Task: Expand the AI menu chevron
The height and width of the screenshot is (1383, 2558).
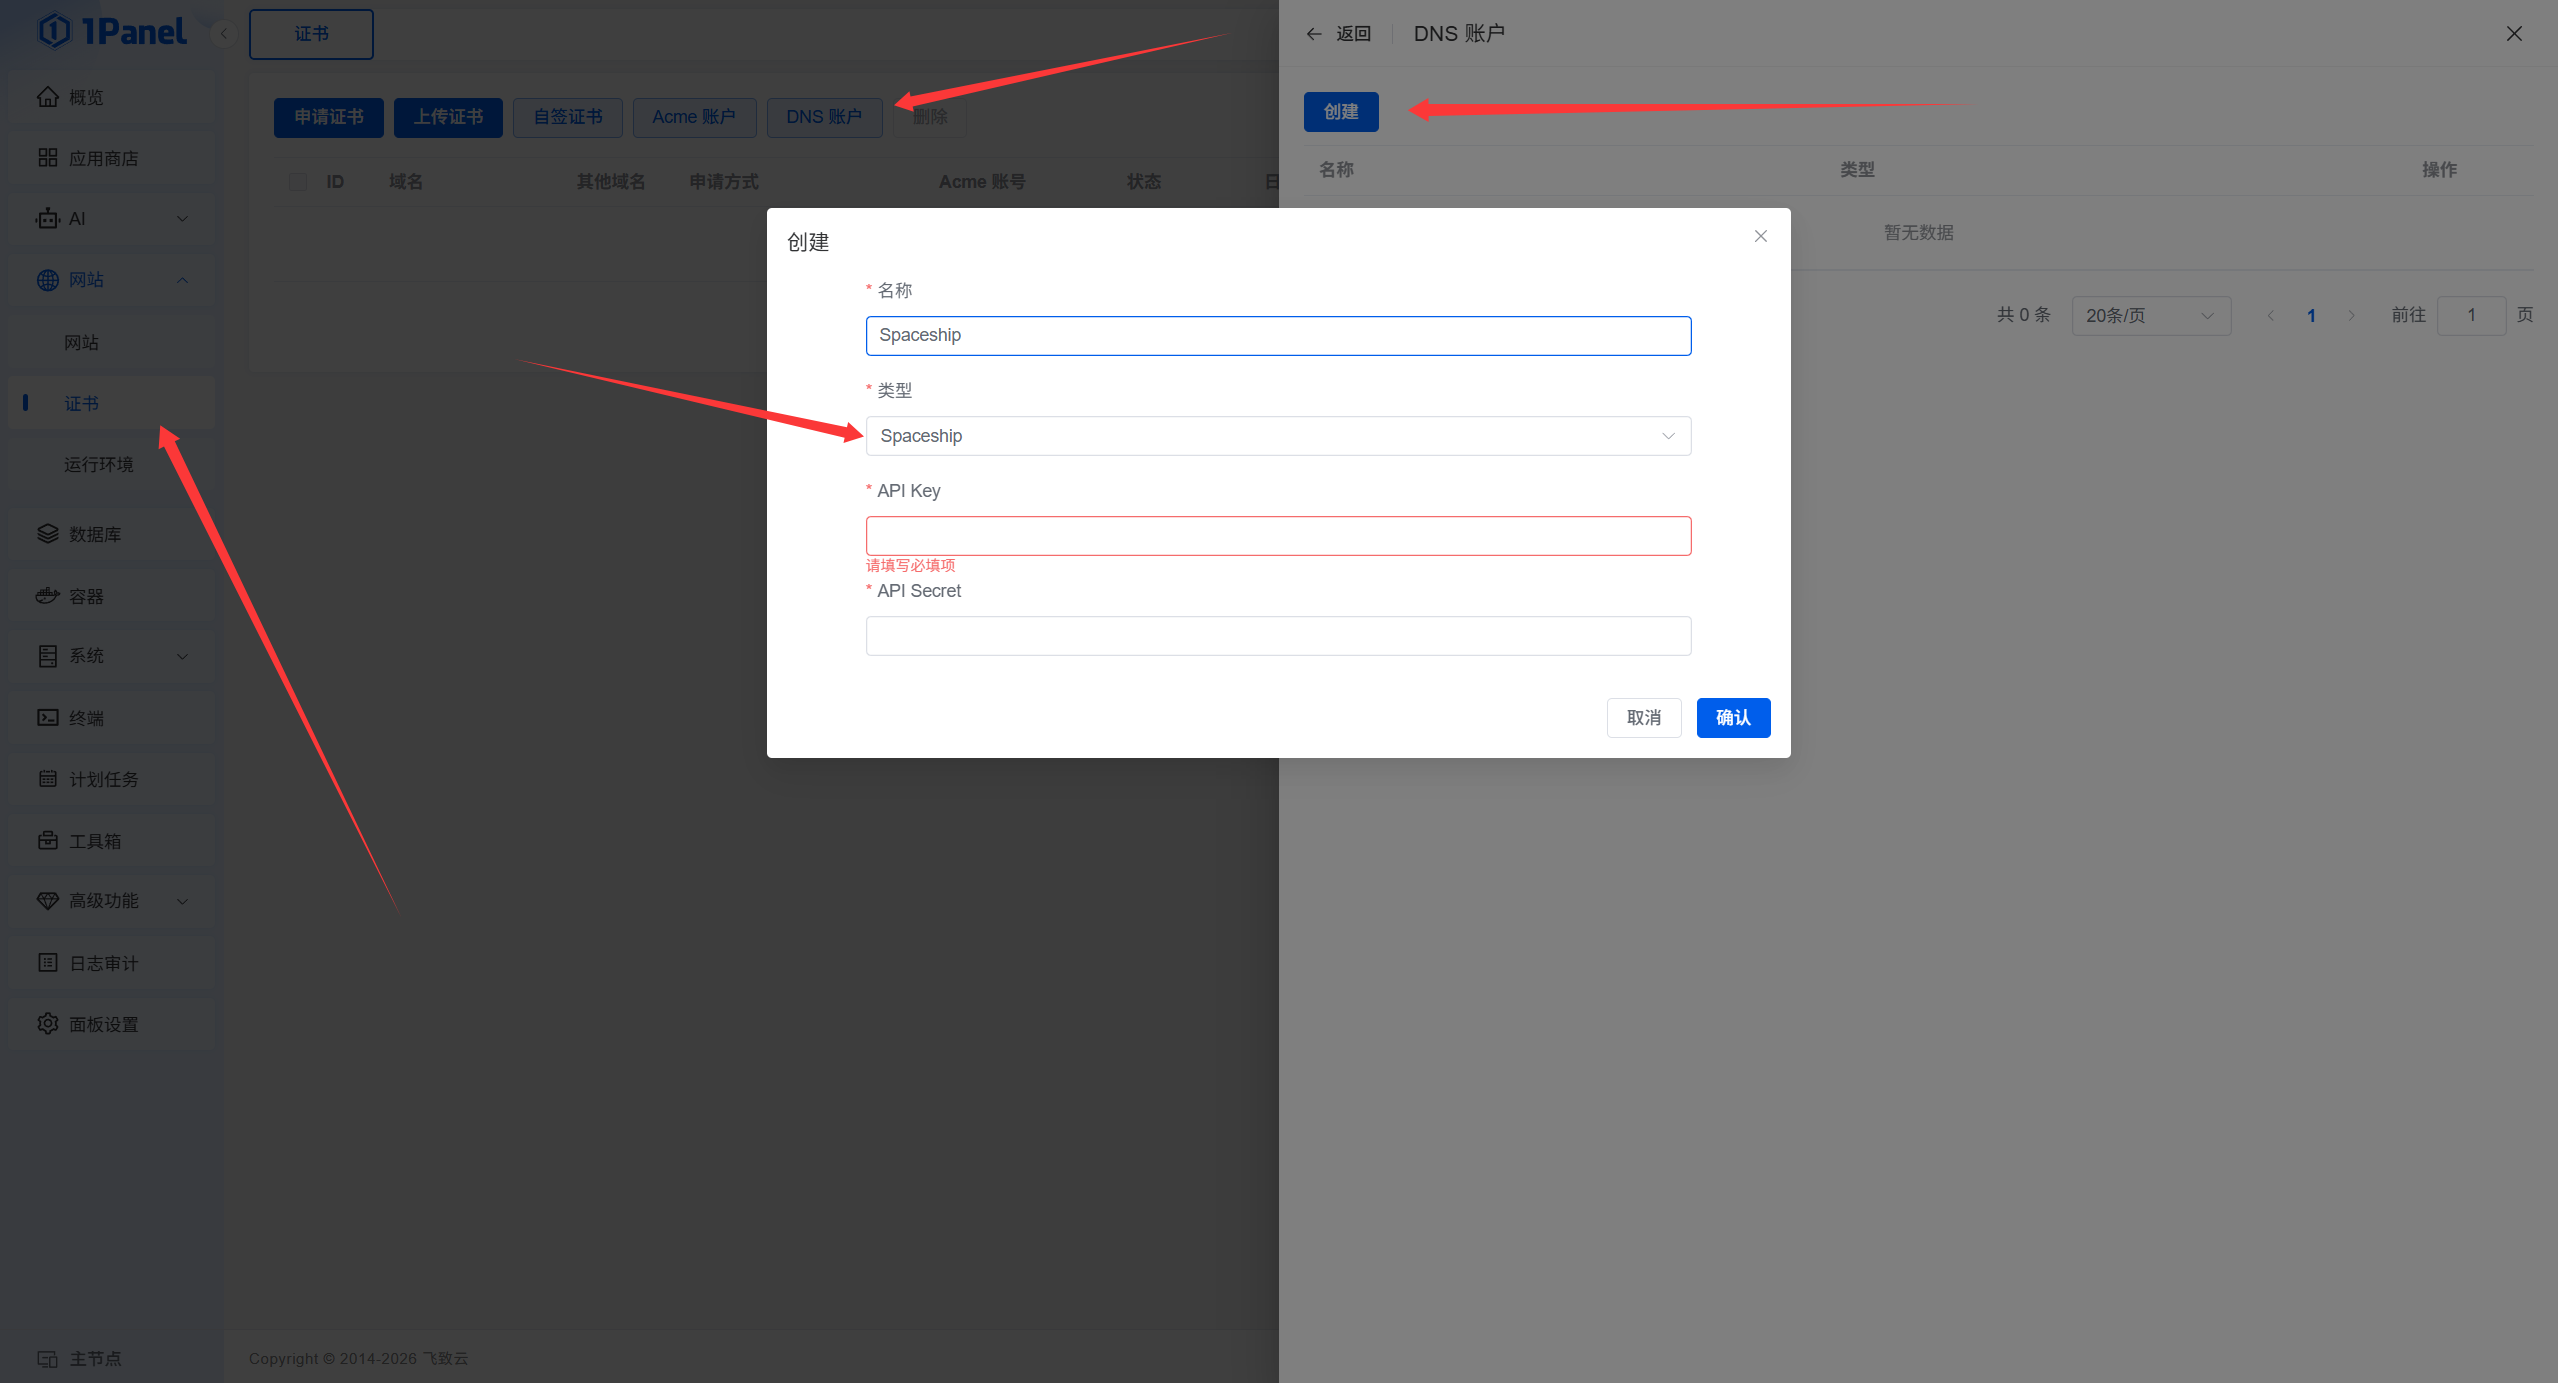Action: coord(182,219)
